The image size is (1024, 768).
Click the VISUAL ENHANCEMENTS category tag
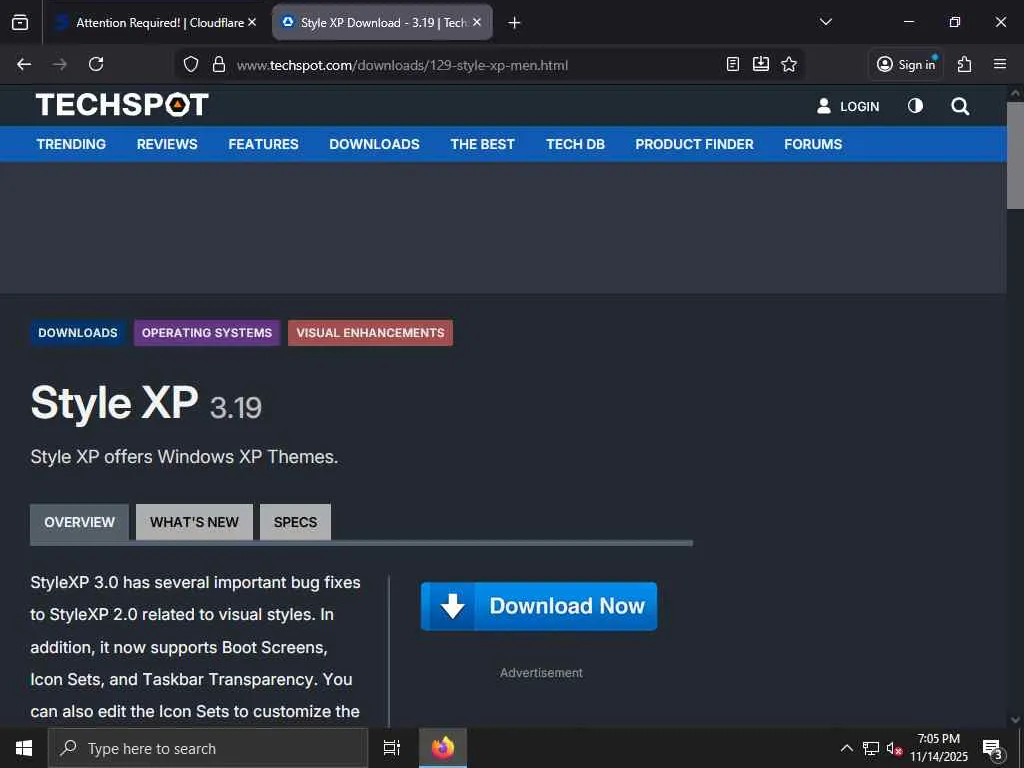370,333
